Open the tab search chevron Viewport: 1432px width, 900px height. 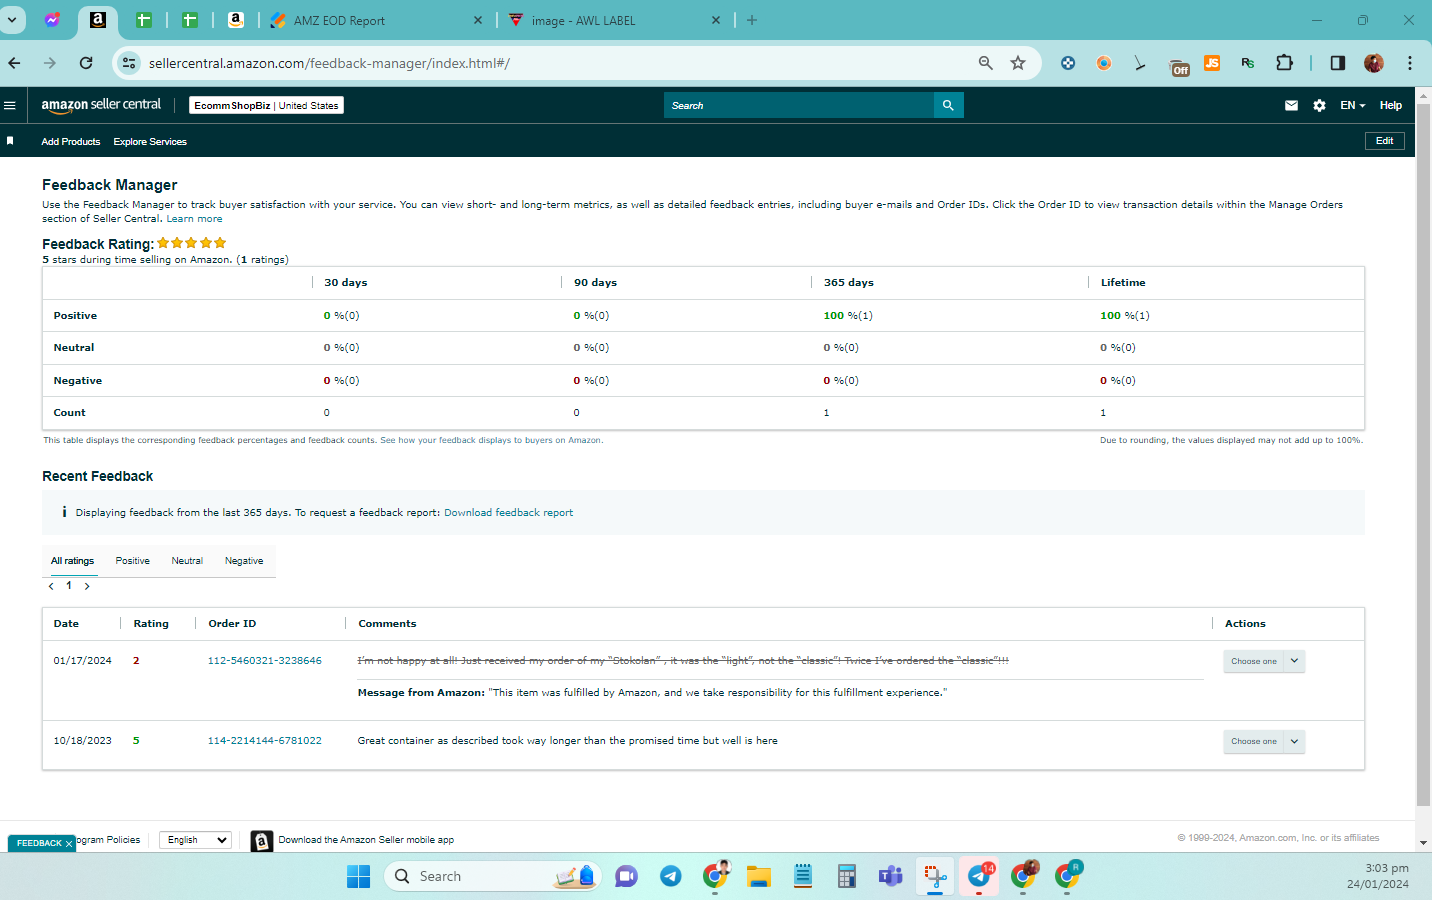click(x=12, y=20)
